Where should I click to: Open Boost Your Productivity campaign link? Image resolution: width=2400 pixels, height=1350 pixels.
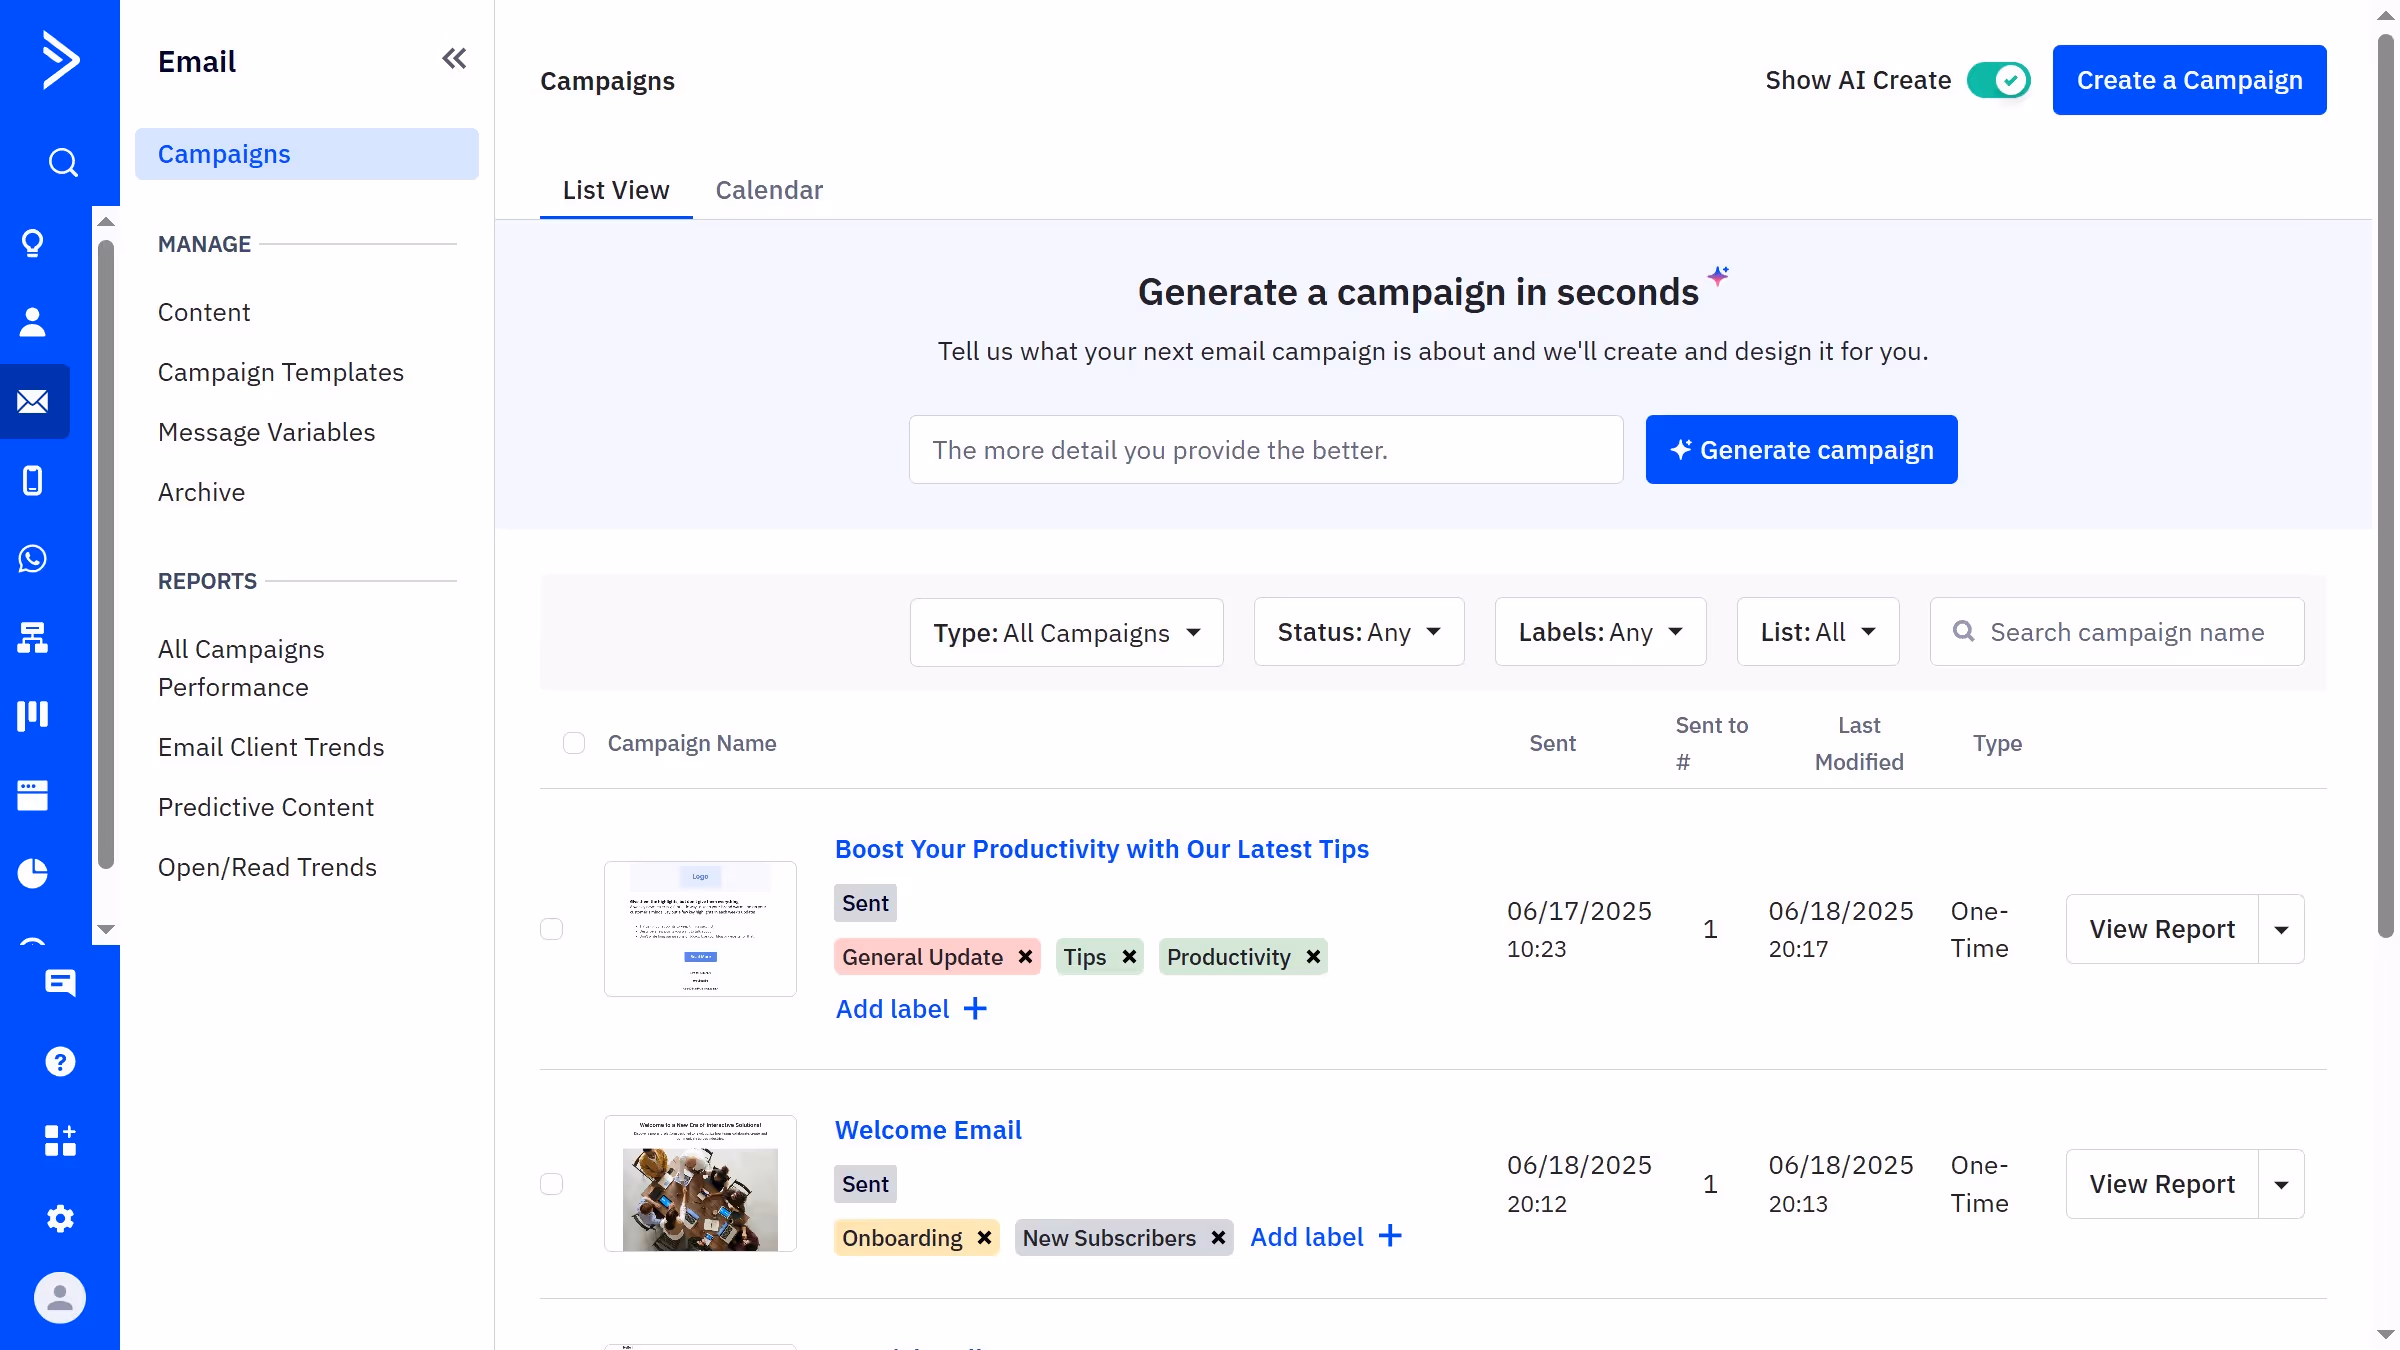click(x=1101, y=849)
